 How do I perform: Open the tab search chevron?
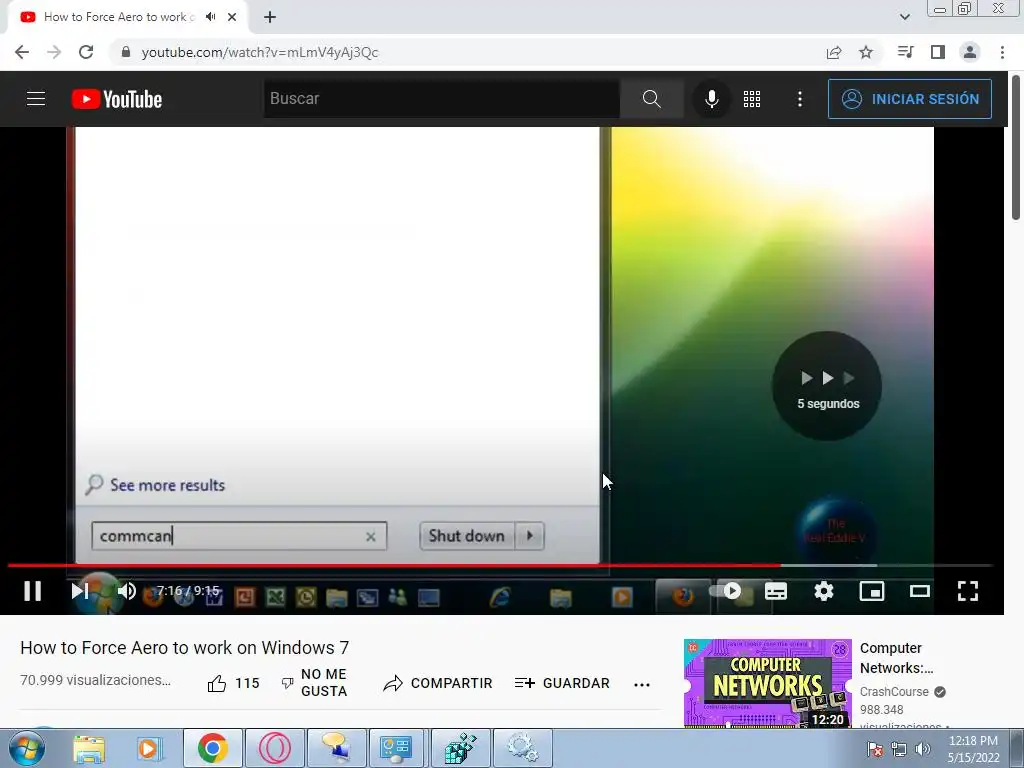pos(904,17)
